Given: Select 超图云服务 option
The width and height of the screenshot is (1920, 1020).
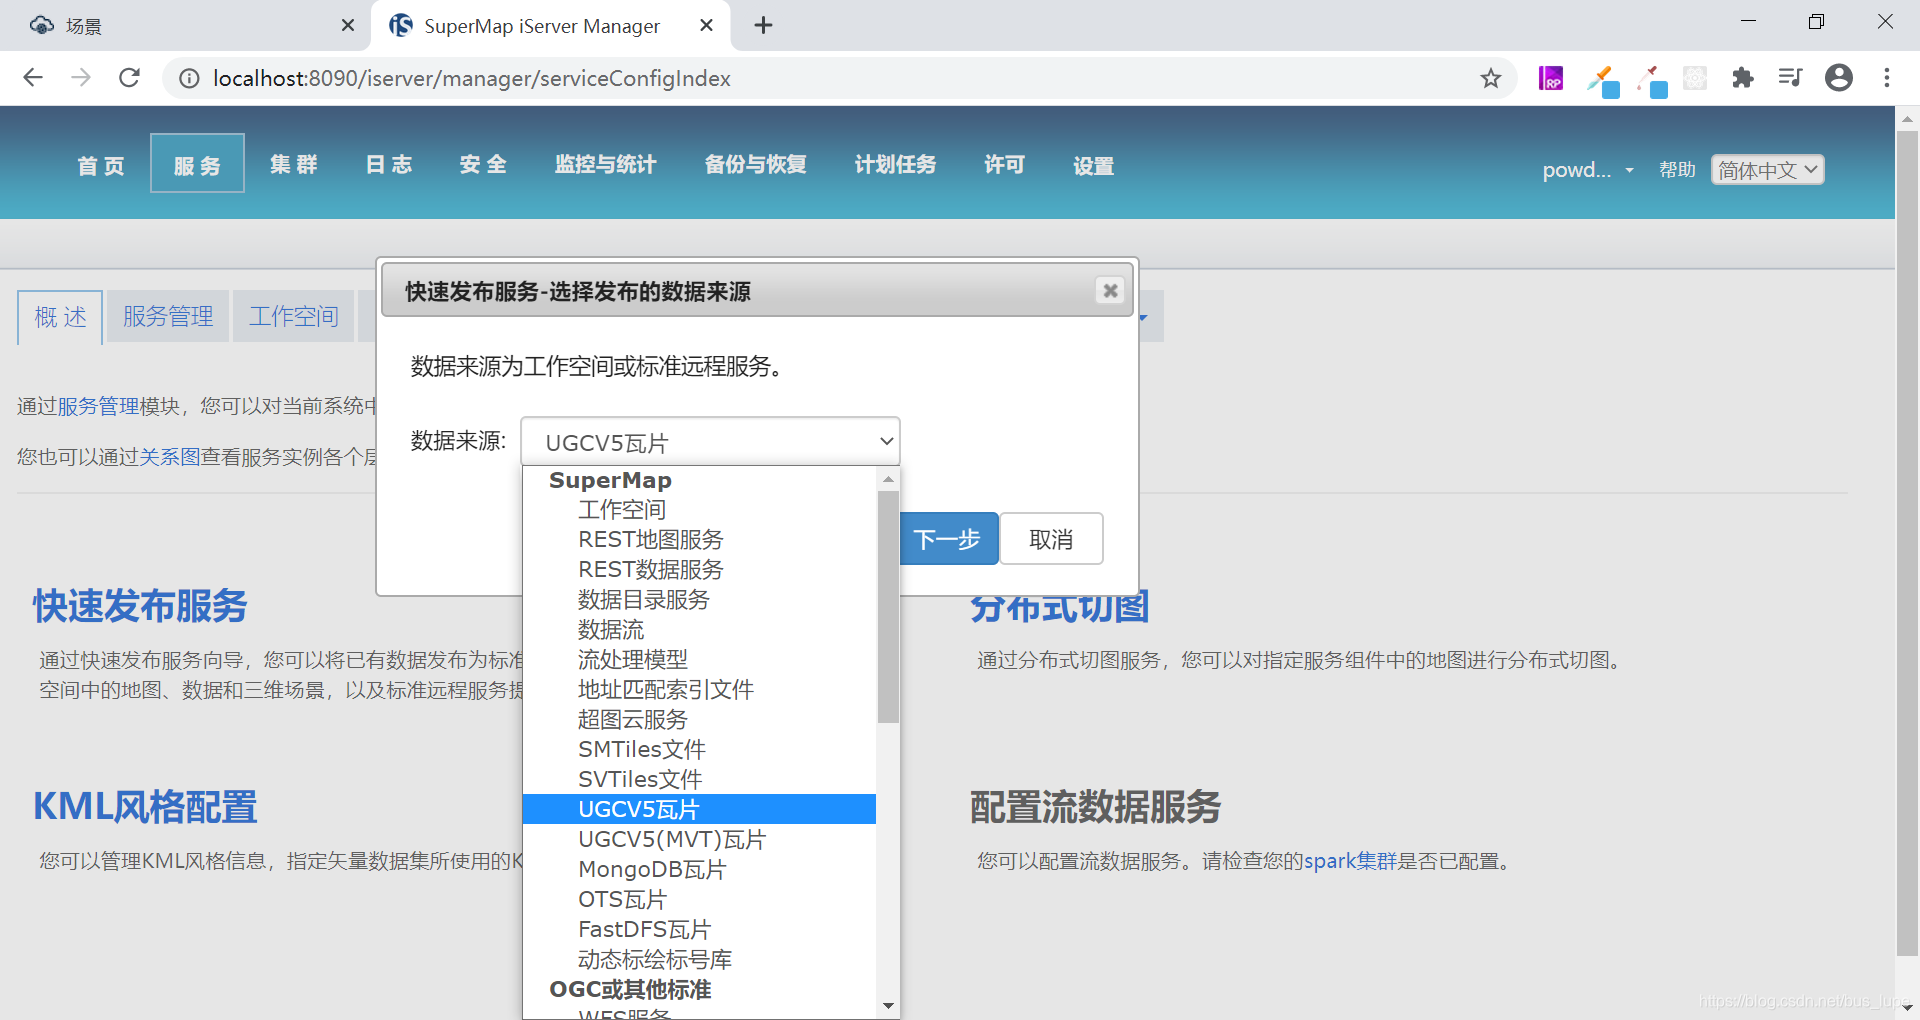Looking at the screenshot, I should coord(699,720).
